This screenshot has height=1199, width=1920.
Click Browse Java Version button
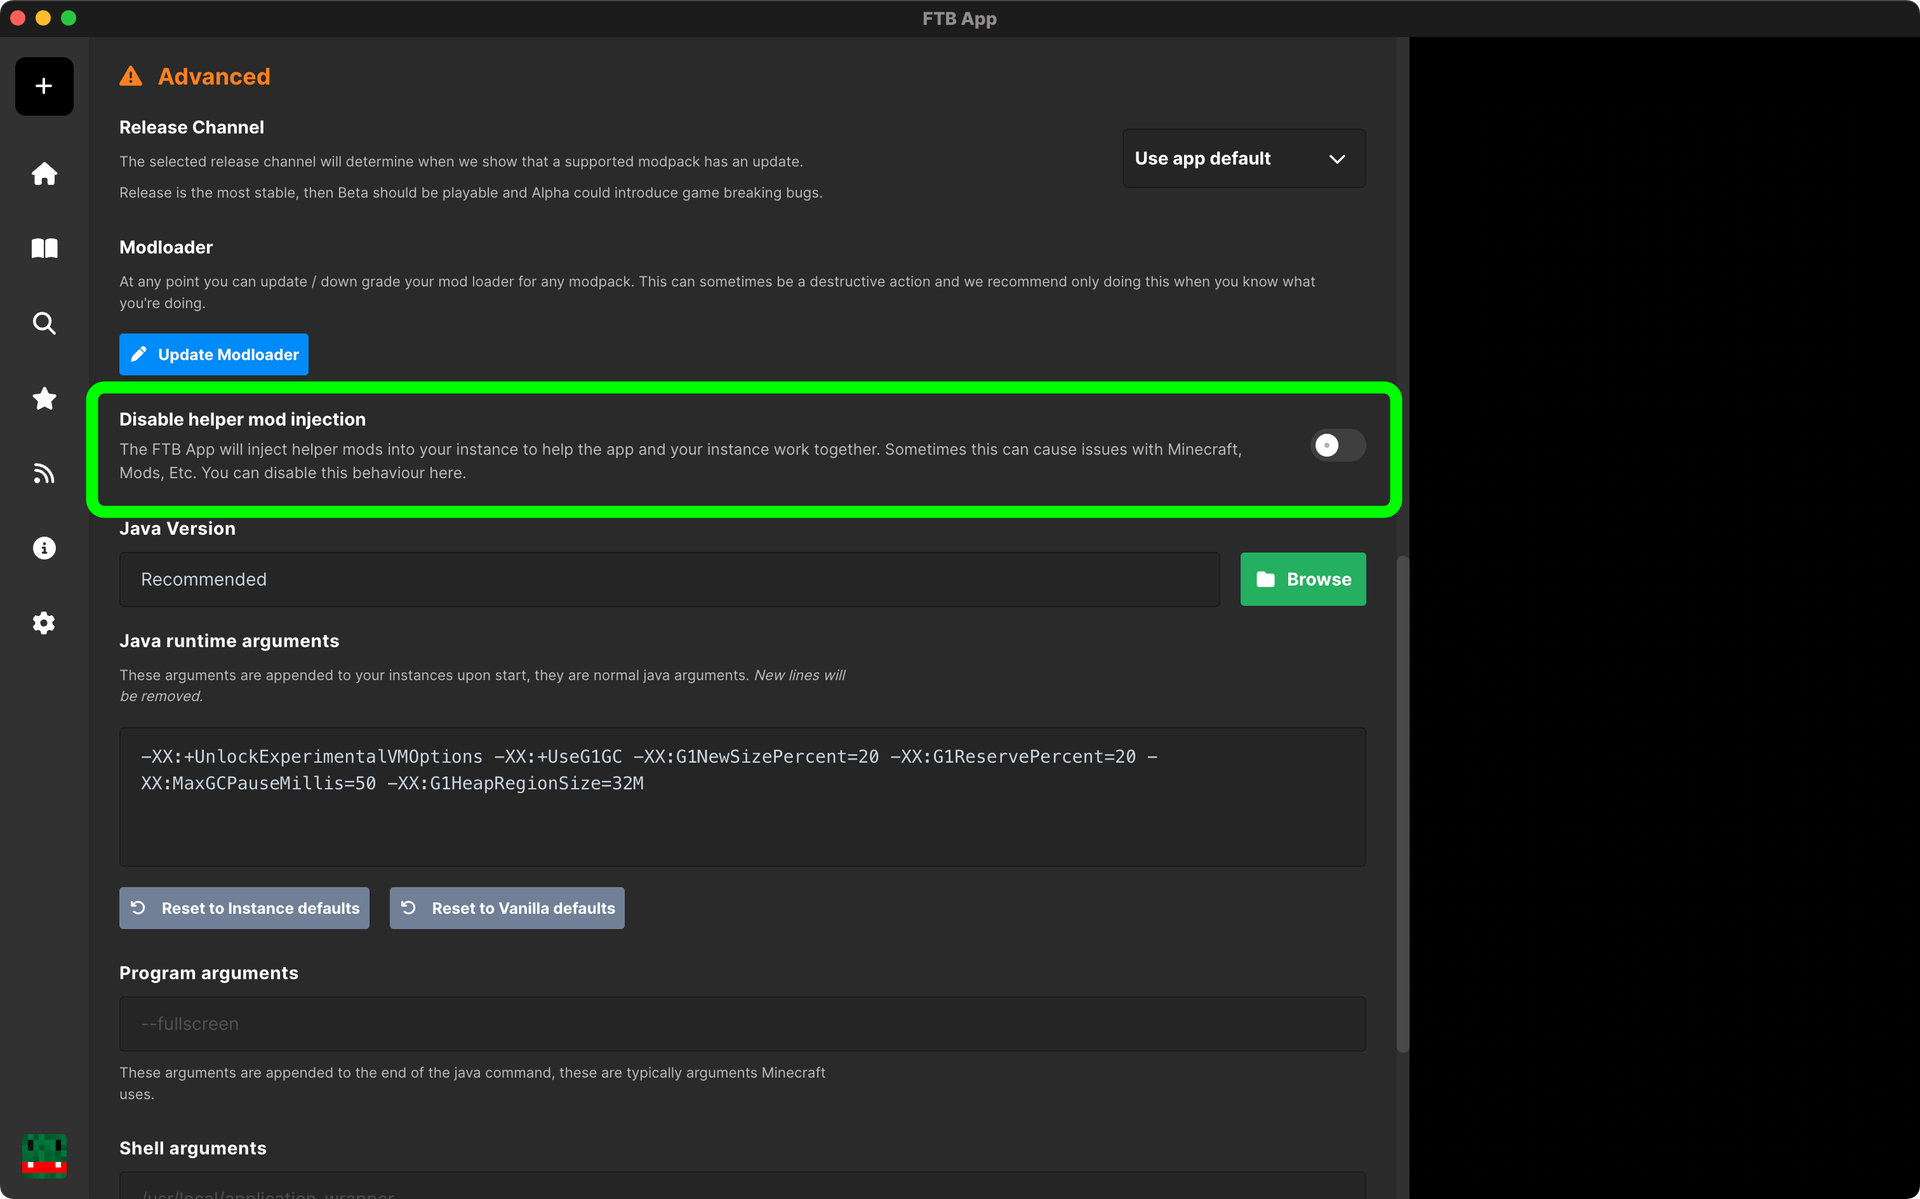point(1303,577)
